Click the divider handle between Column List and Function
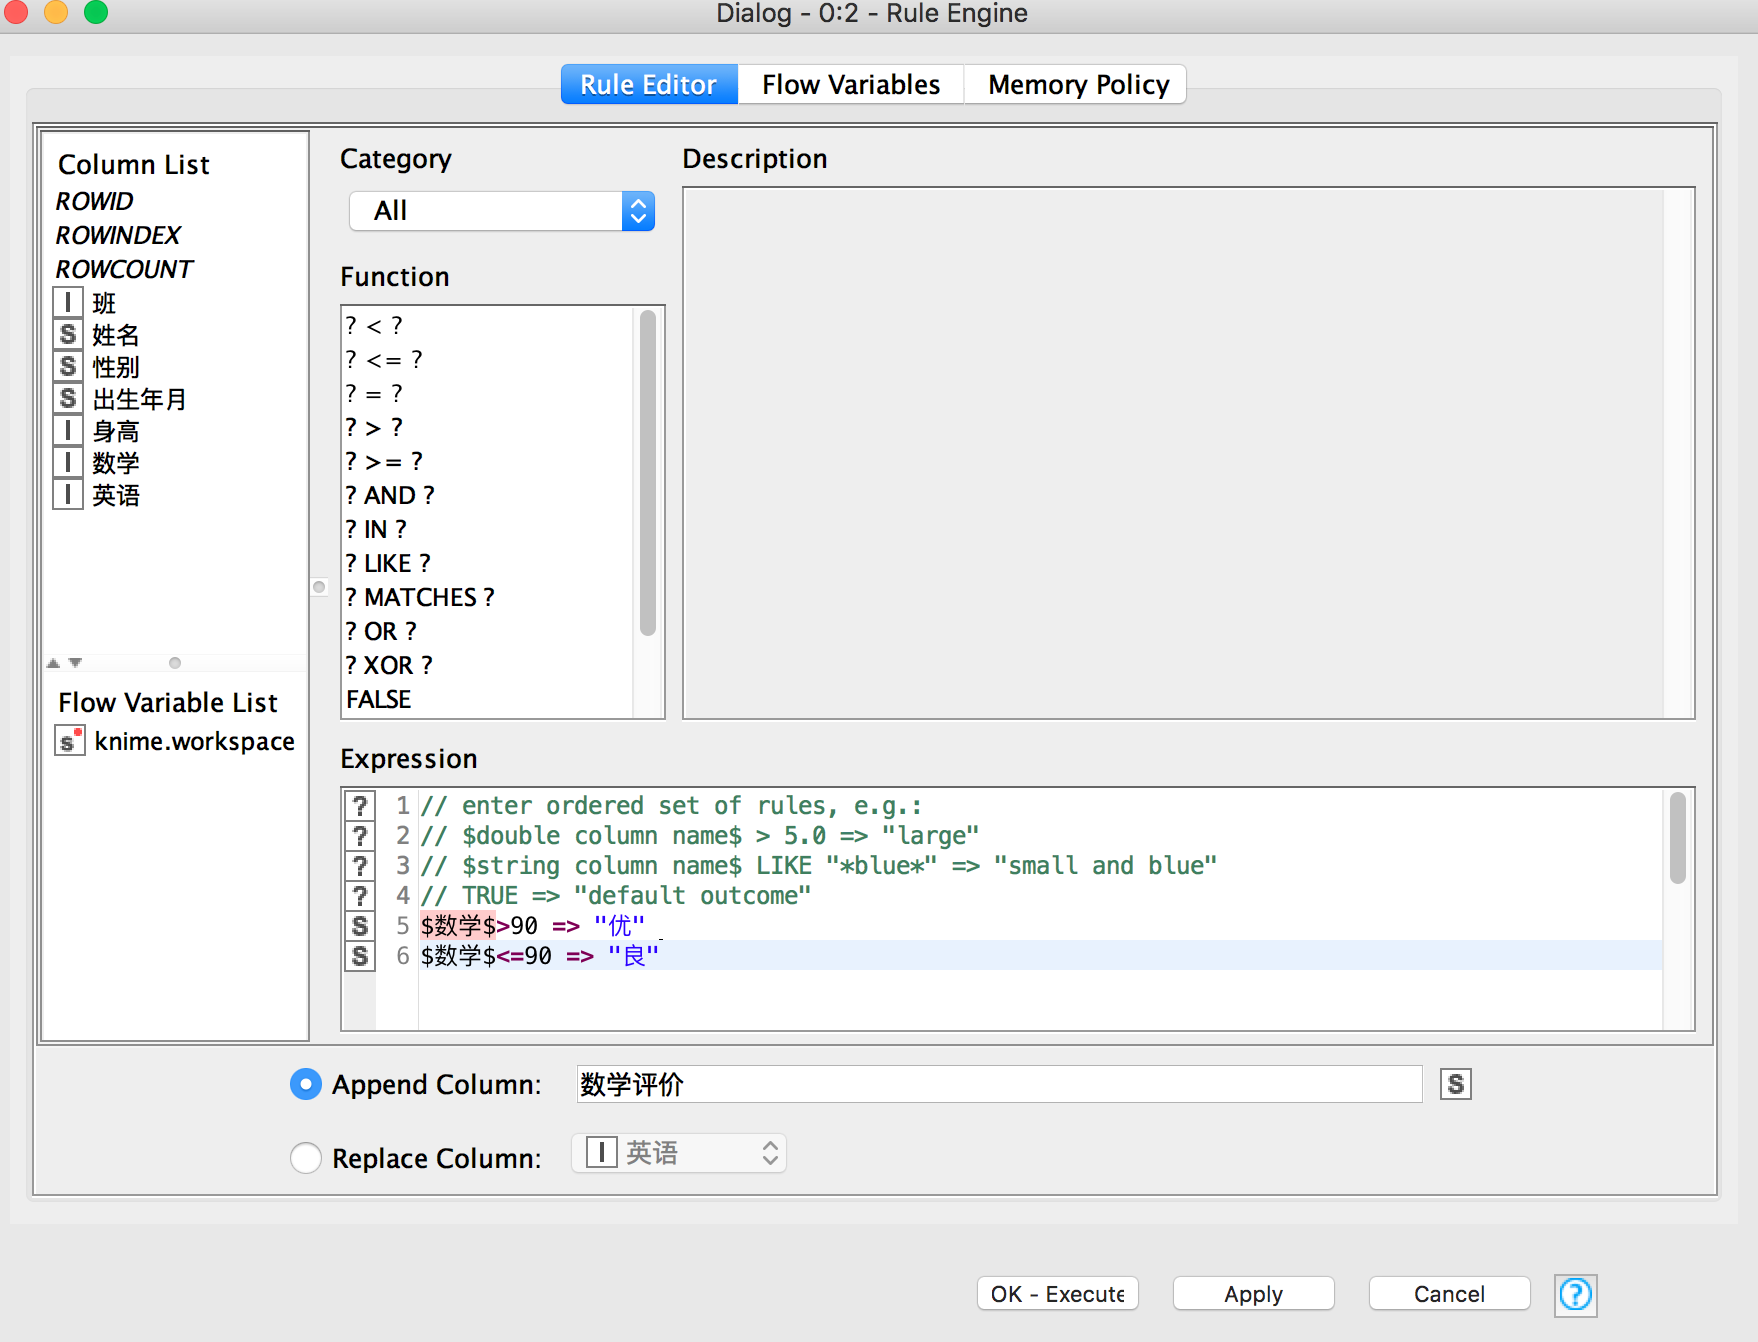This screenshot has height=1342, width=1758. [x=319, y=587]
